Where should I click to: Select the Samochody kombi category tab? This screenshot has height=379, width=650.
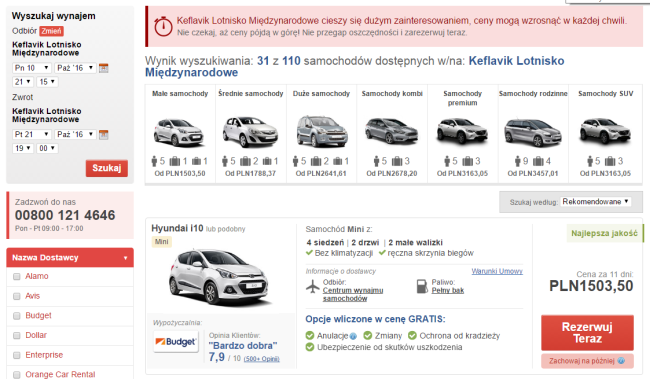pos(392,134)
